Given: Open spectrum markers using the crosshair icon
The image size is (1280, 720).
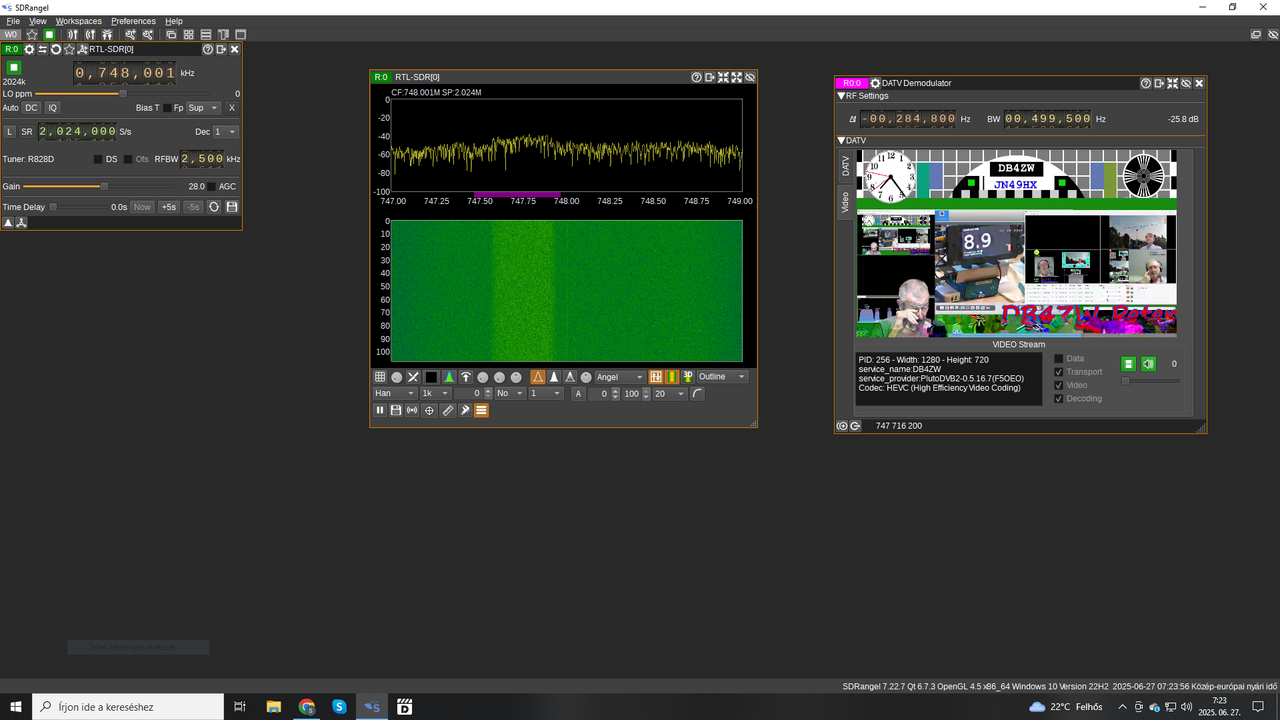Looking at the screenshot, I should pyautogui.click(x=430, y=410).
